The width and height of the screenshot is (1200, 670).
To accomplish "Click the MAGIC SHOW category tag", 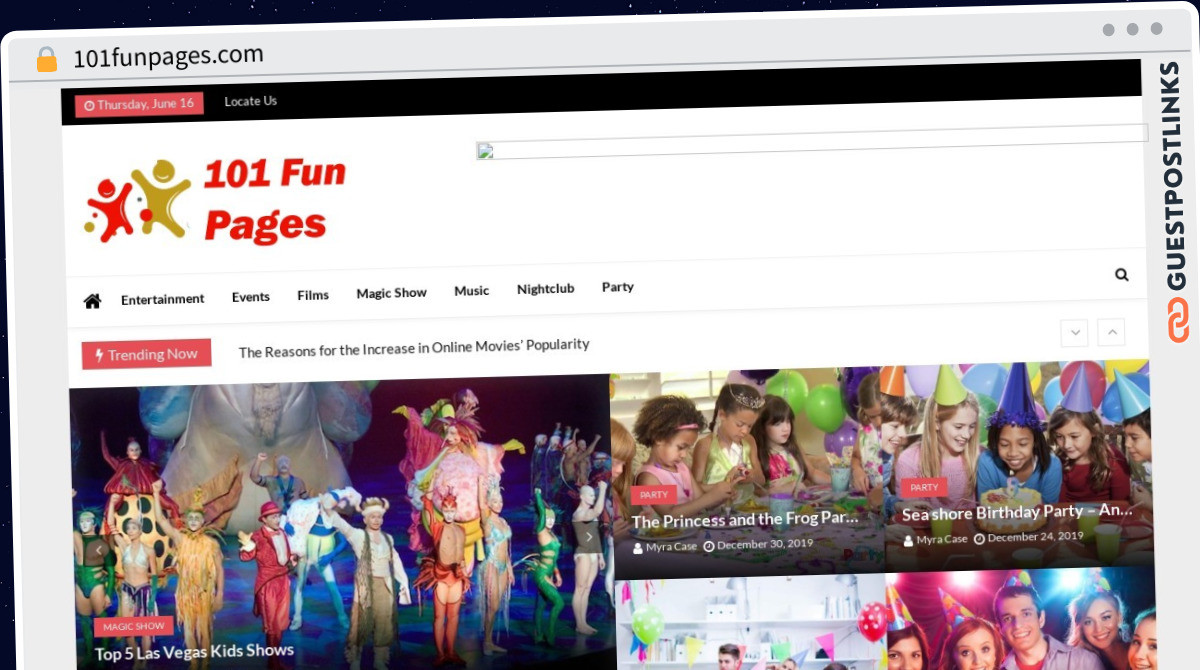I will [134, 626].
